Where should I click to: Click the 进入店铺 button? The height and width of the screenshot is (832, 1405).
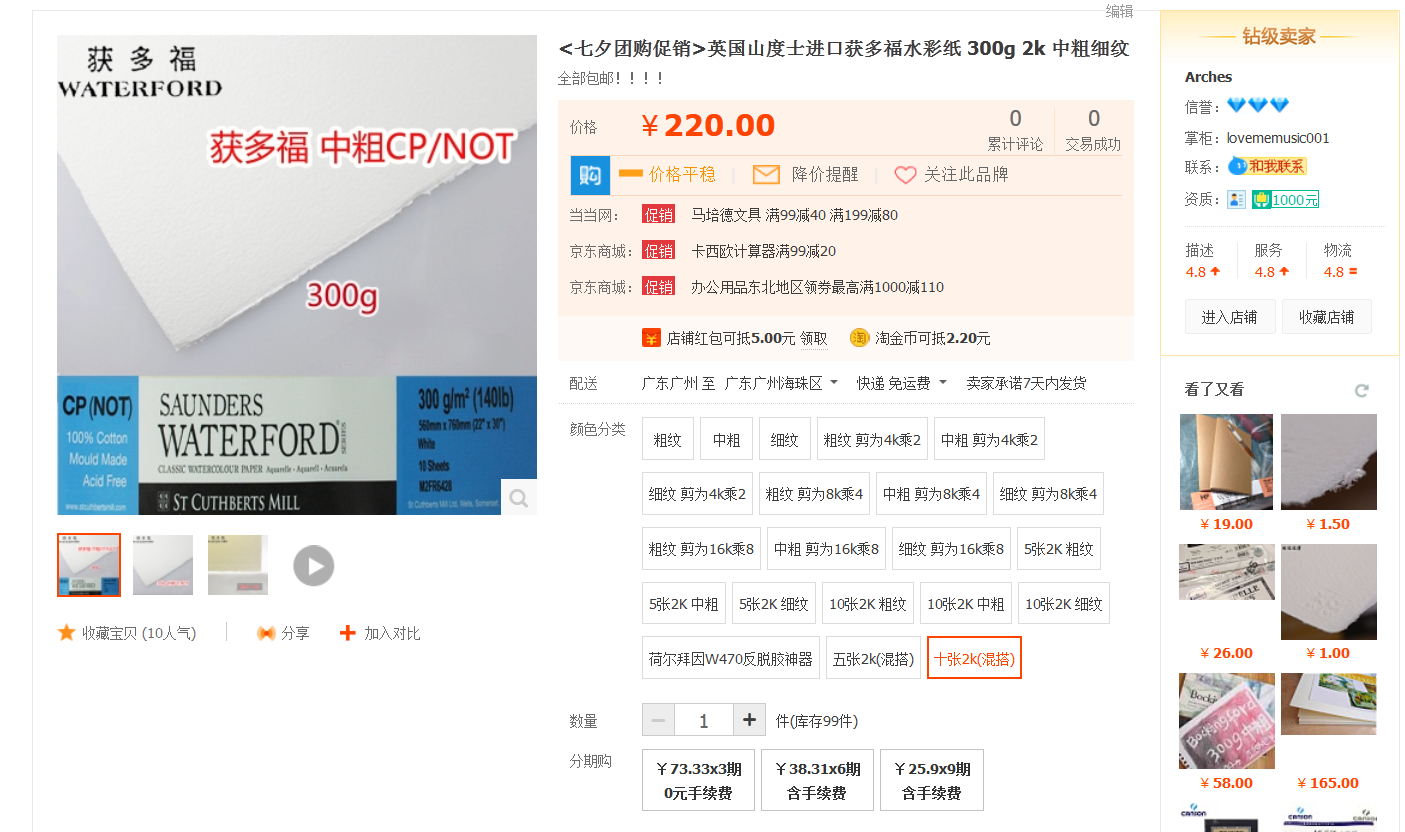click(1230, 317)
